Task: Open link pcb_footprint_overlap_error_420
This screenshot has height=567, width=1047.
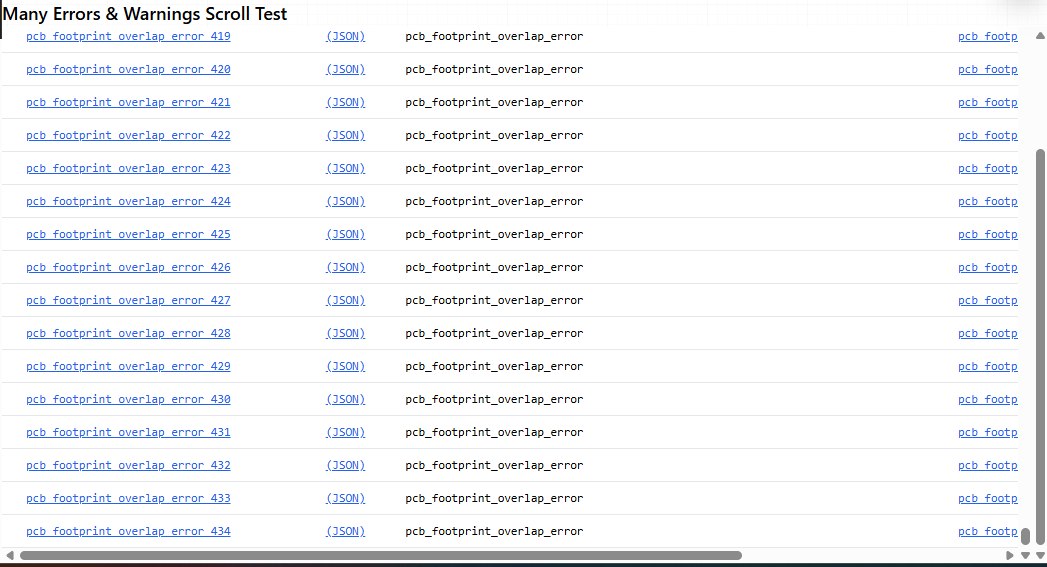Action: [x=128, y=69]
